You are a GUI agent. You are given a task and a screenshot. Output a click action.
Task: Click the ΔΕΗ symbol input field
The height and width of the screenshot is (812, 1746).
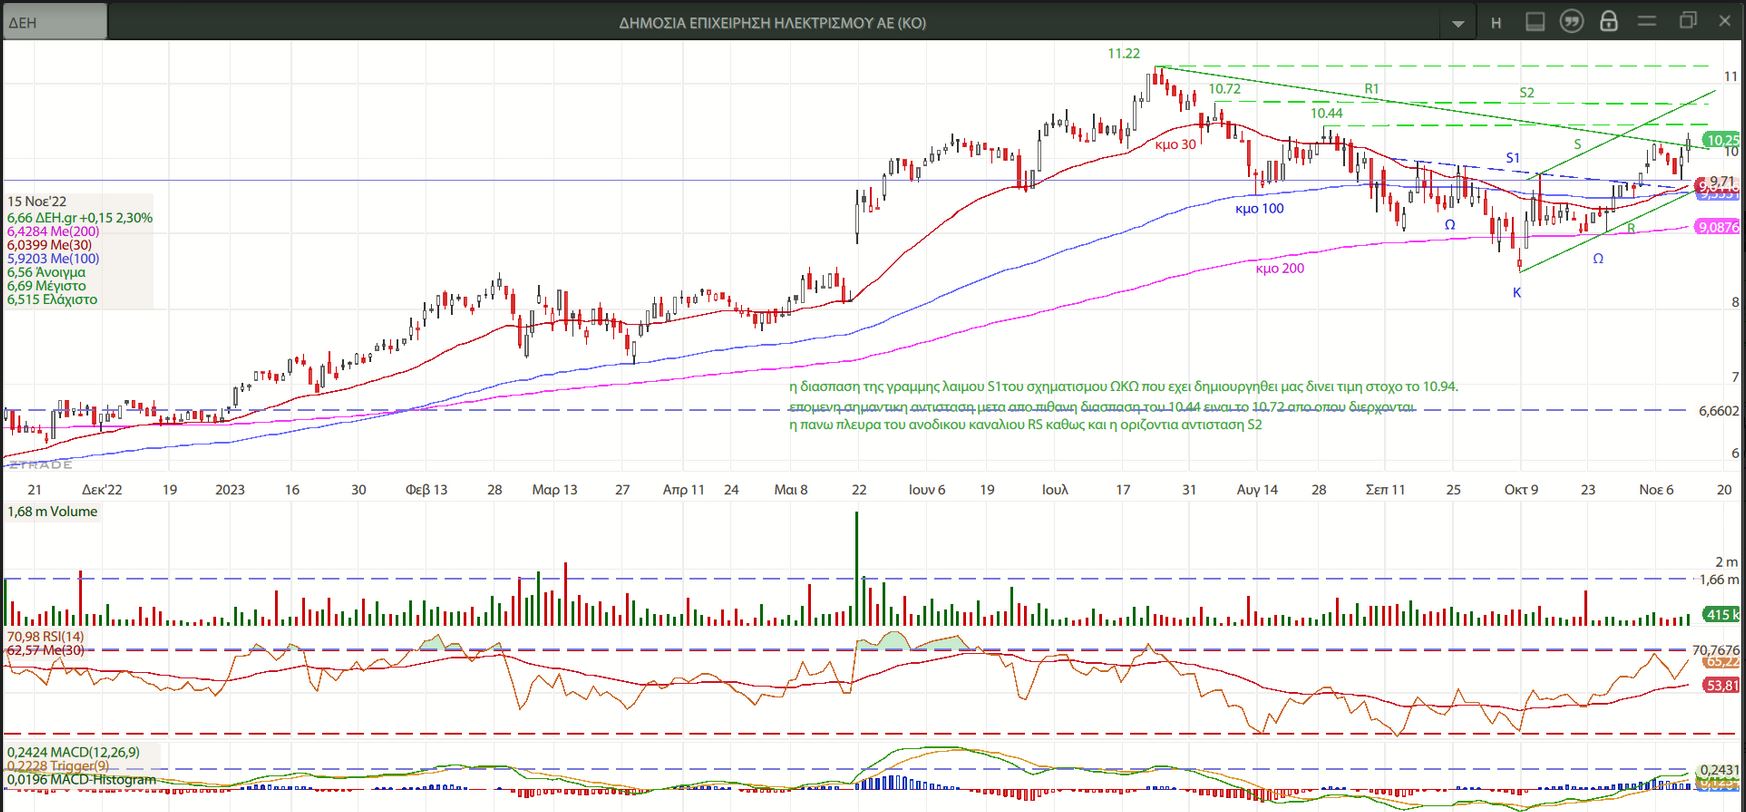click(x=55, y=22)
